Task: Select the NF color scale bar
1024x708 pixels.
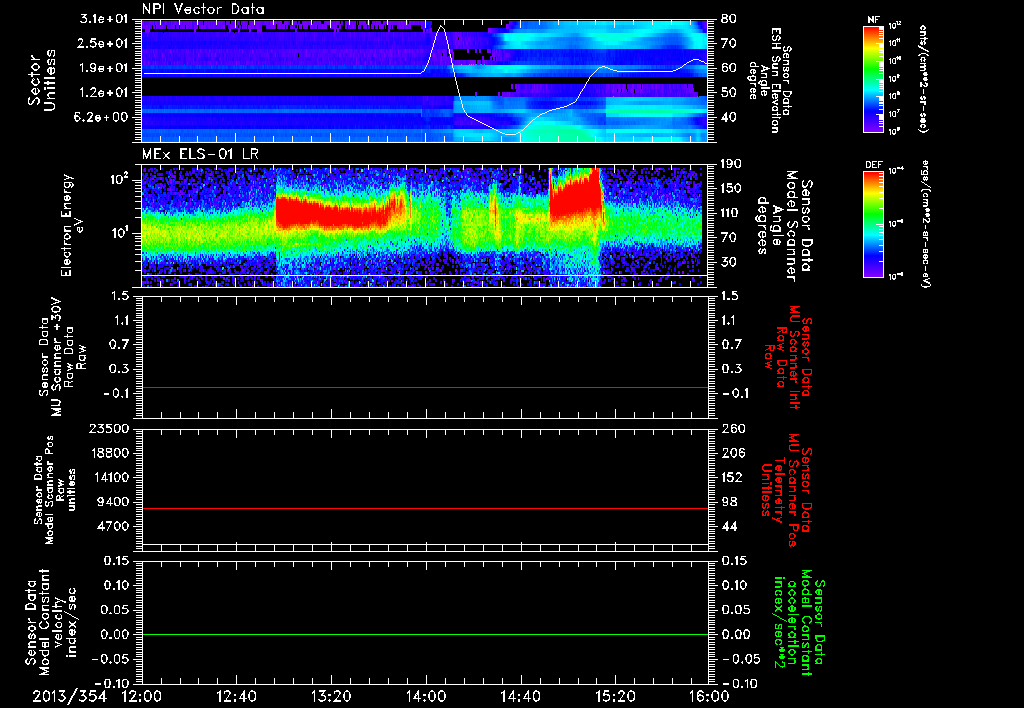Action: (x=874, y=78)
